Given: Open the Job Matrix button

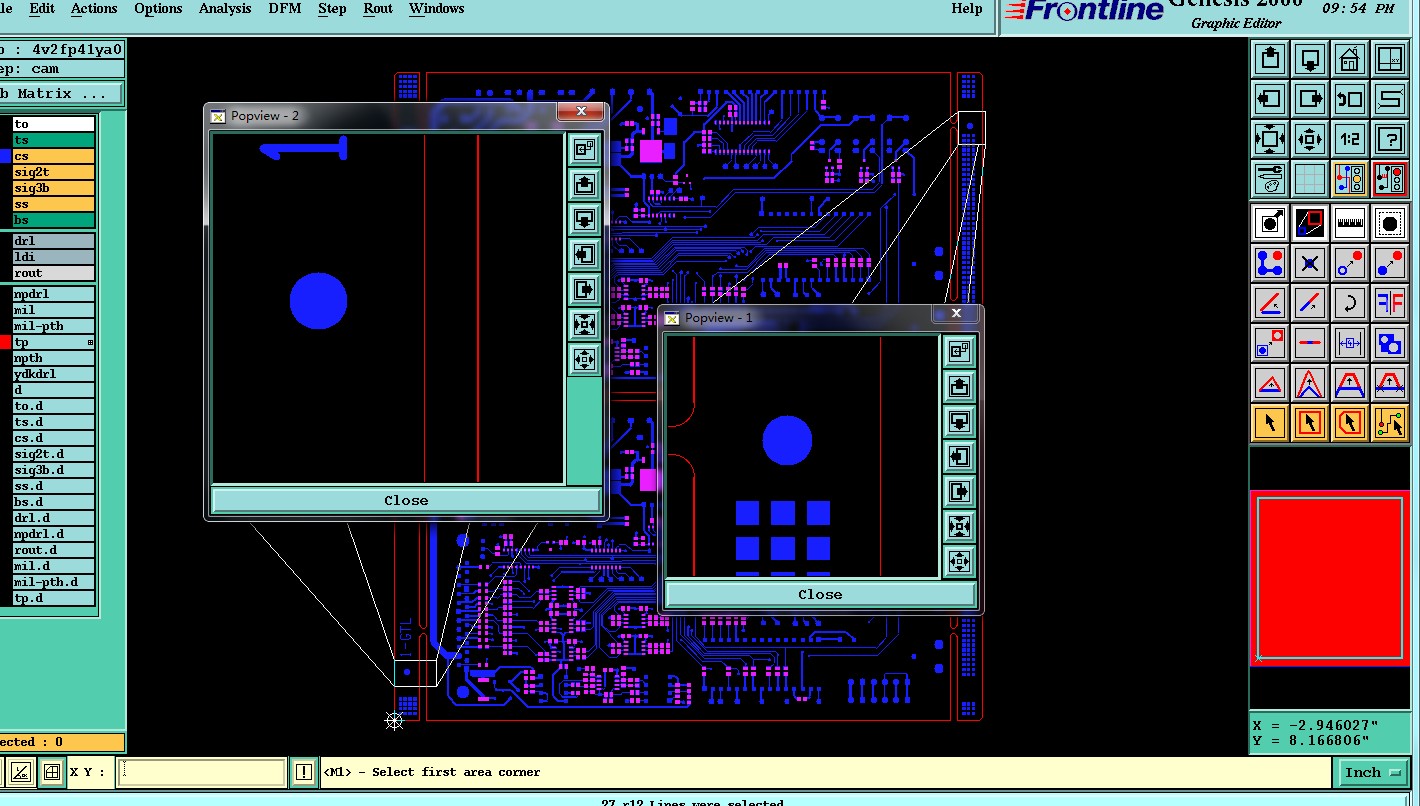Looking at the screenshot, I should click(x=60, y=94).
